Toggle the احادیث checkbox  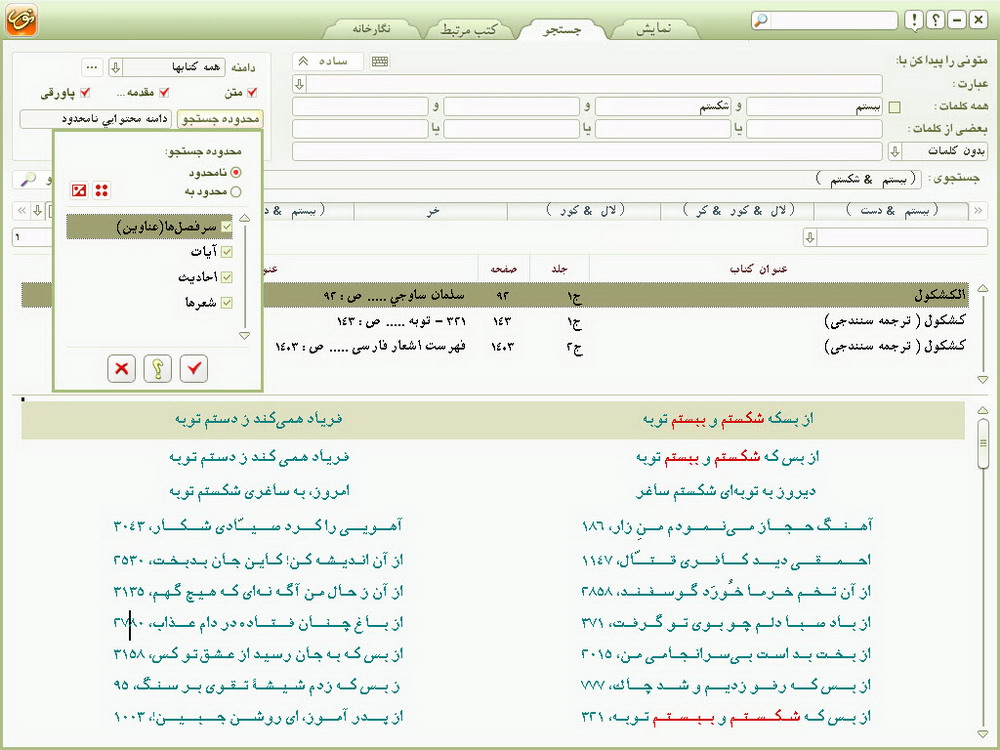click(x=226, y=277)
